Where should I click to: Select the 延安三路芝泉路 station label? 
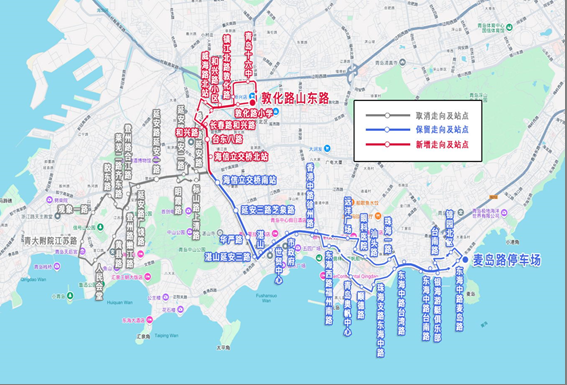(x=268, y=210)
